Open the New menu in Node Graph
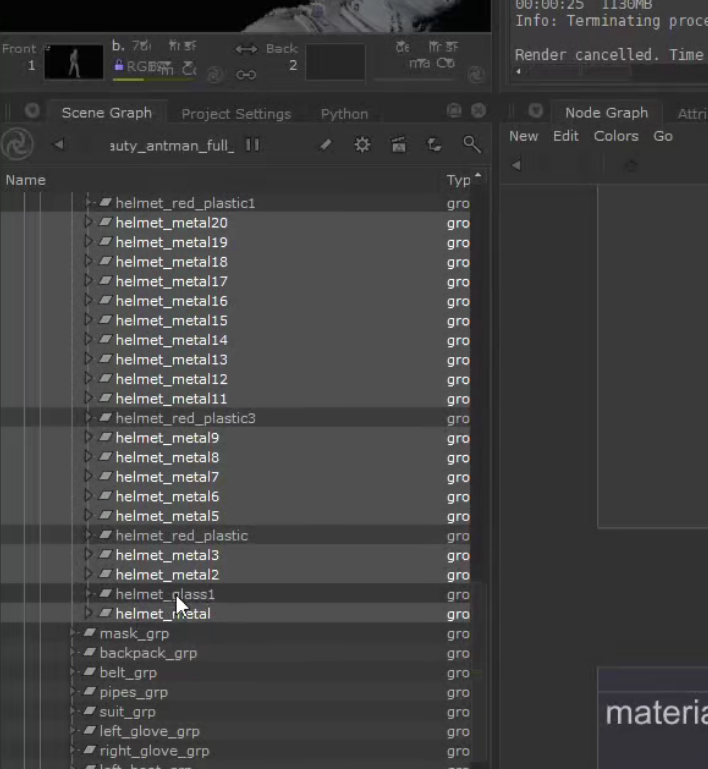Image resolution: width=708 pixels, height=769 pixels. 523,136
